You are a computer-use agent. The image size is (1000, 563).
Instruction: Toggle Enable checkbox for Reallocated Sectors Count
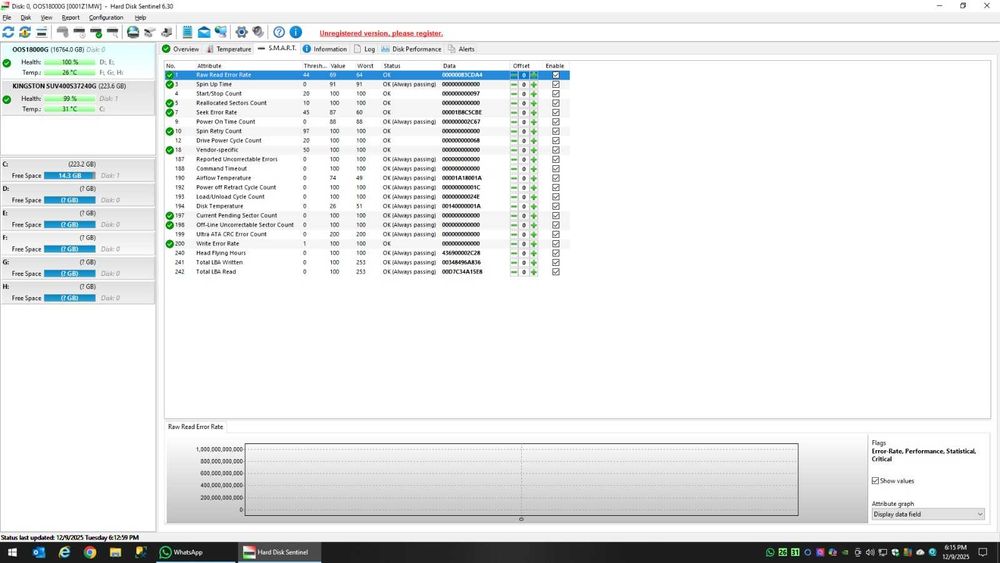(555, 103)
